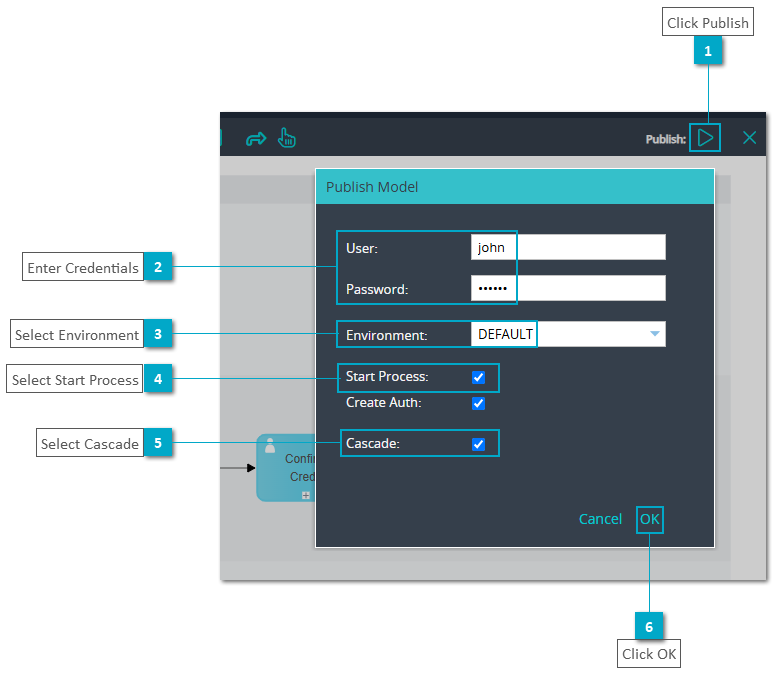Click the Password input field

click(x=568, y=288)
